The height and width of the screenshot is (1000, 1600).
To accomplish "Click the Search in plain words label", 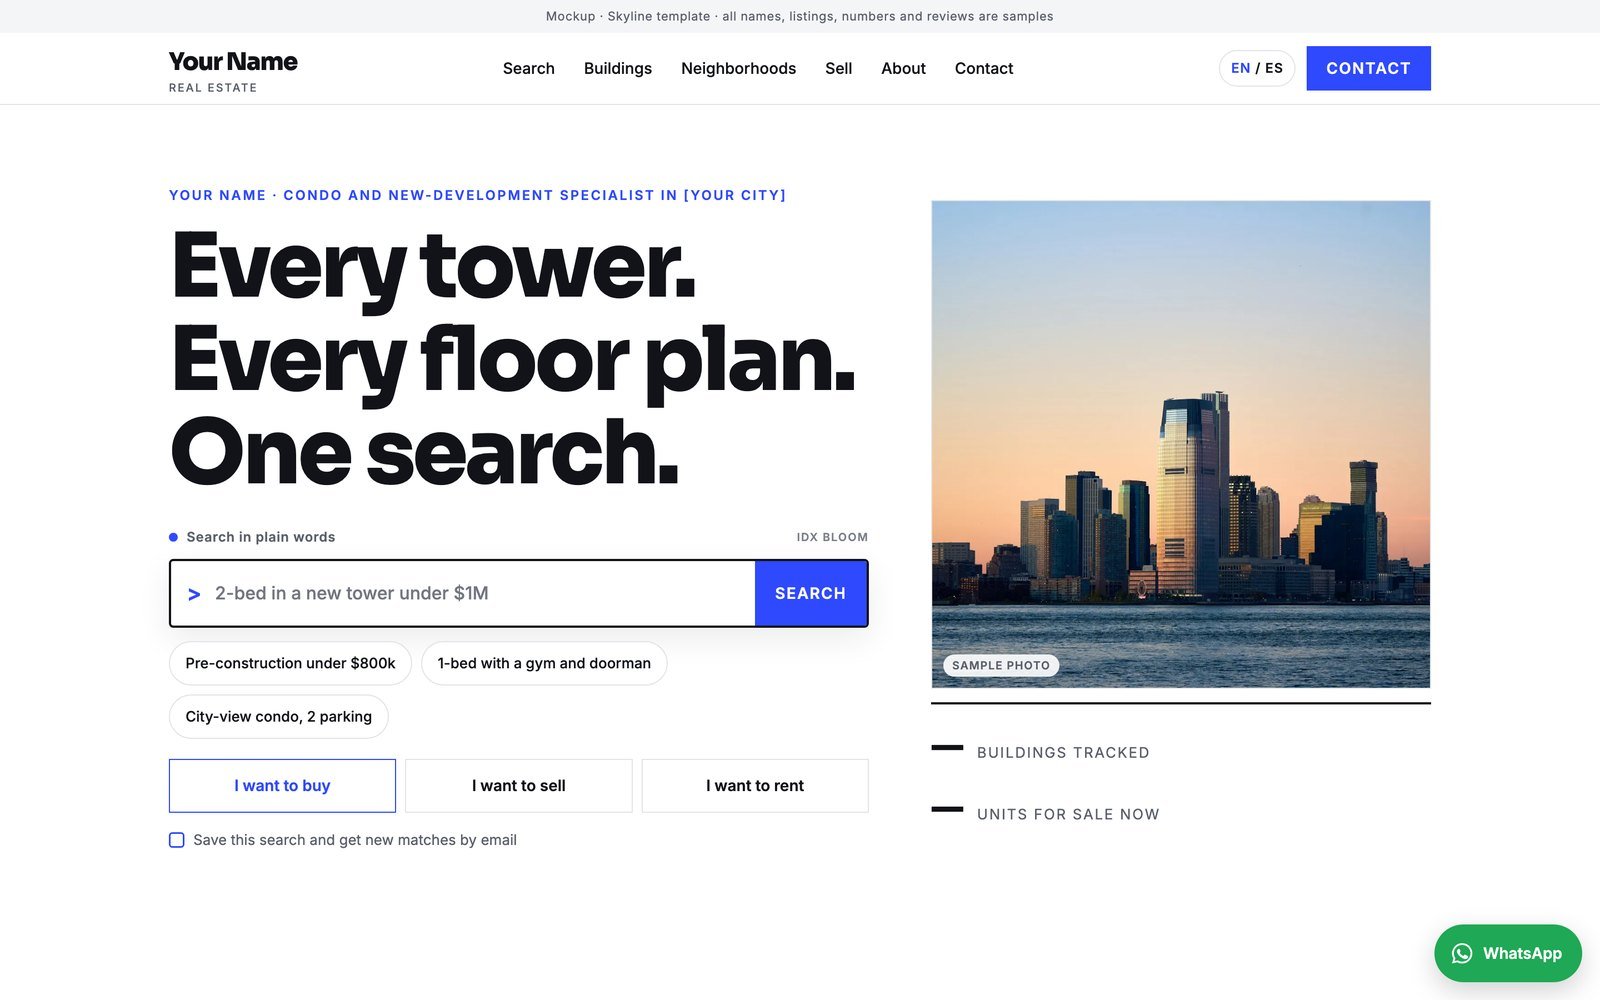I will click(x=261, y=537).
